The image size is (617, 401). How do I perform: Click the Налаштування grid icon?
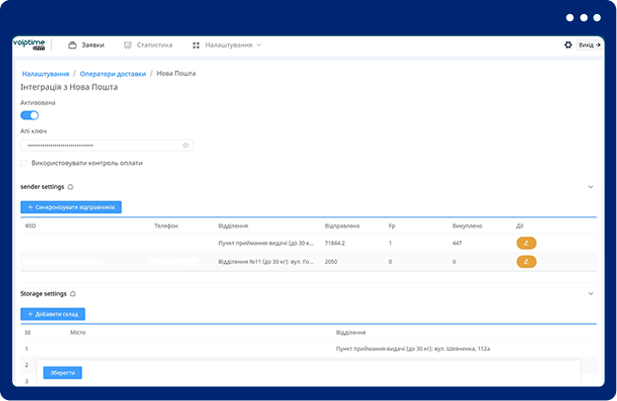pos(196,45)
